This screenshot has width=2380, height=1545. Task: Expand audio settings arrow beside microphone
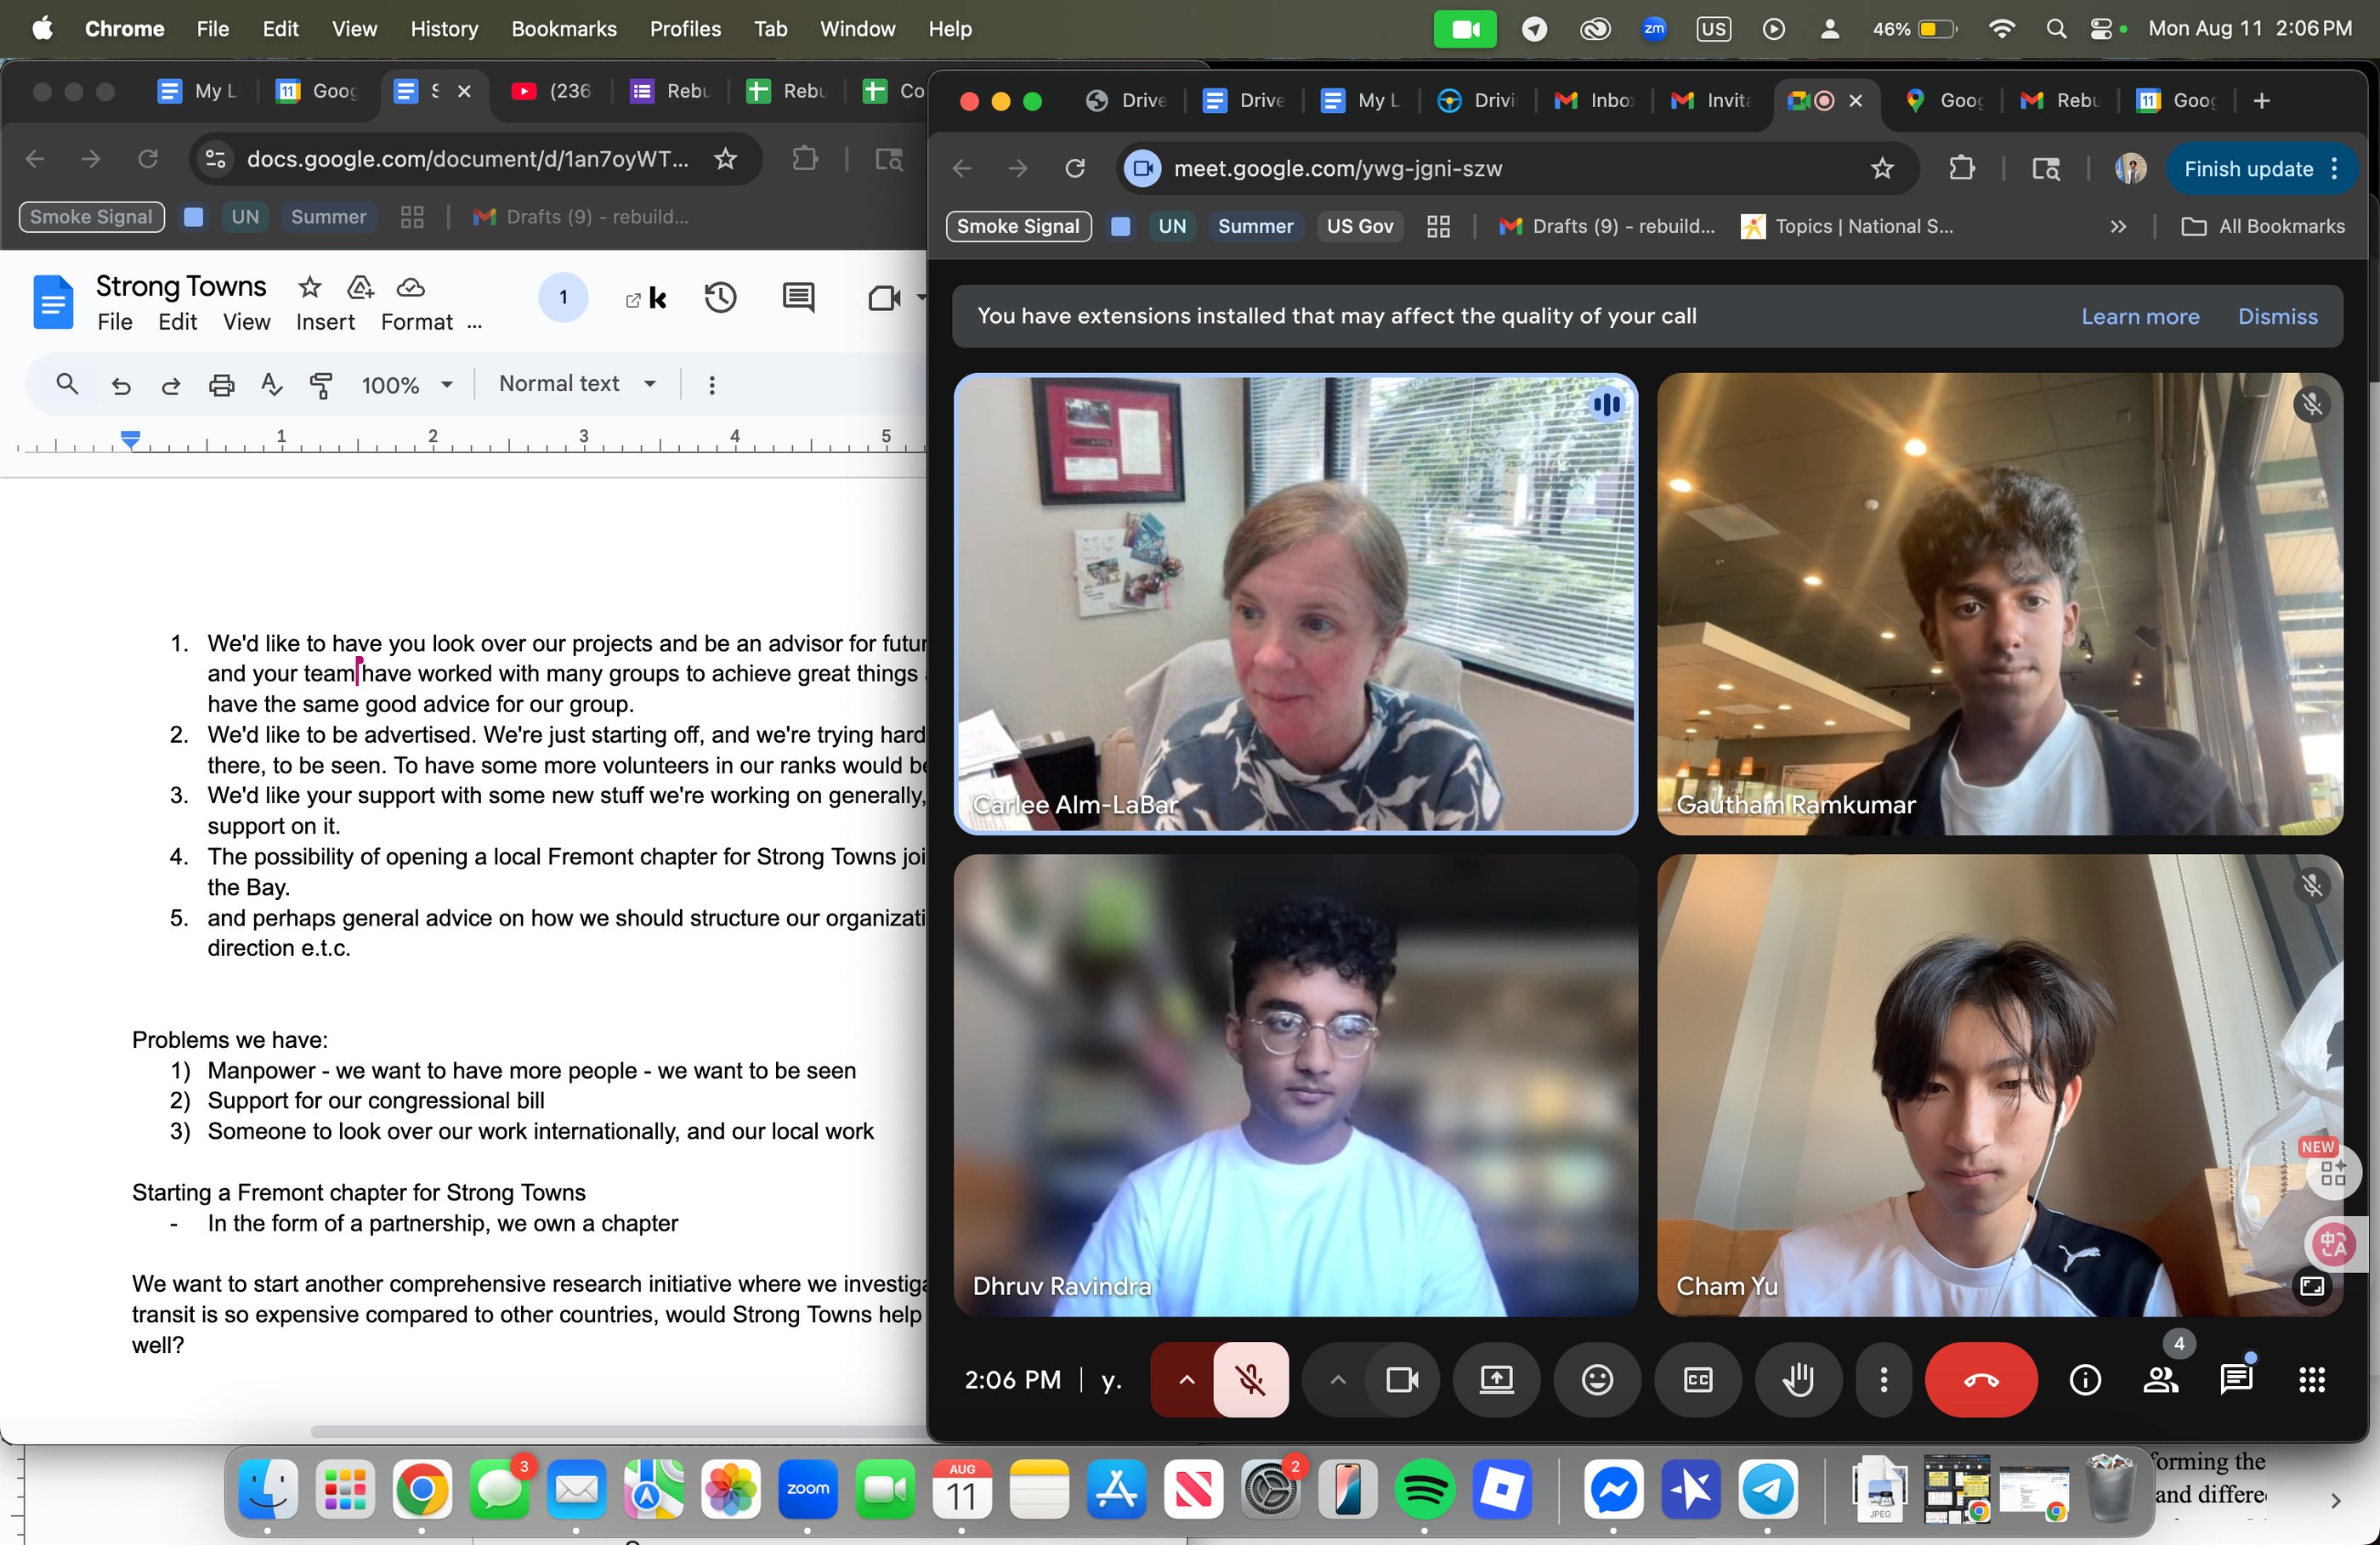pyautogui.click(x=1186, y=1380)
